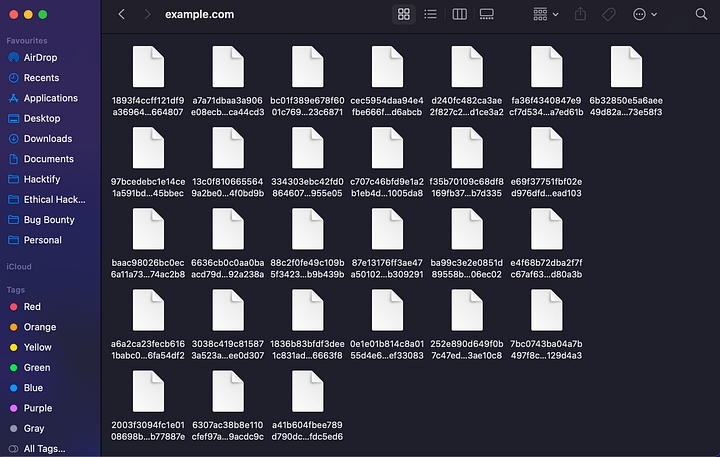The height and width of the screenshot is (457, 720).
Task: Select file icon 13c0f810665564
Action: click(x=228, y=148)
